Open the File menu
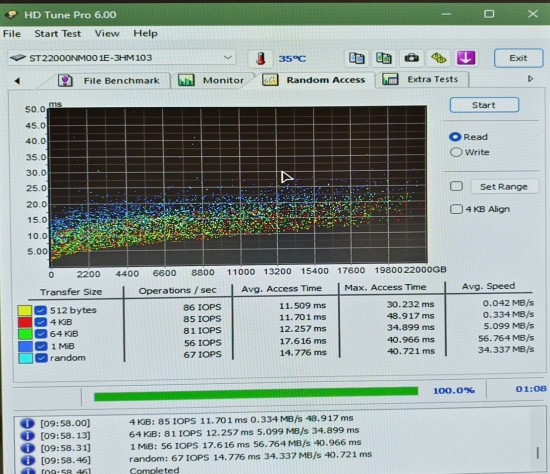Screen dimensions: 550x474 click(x=12, y=34)
